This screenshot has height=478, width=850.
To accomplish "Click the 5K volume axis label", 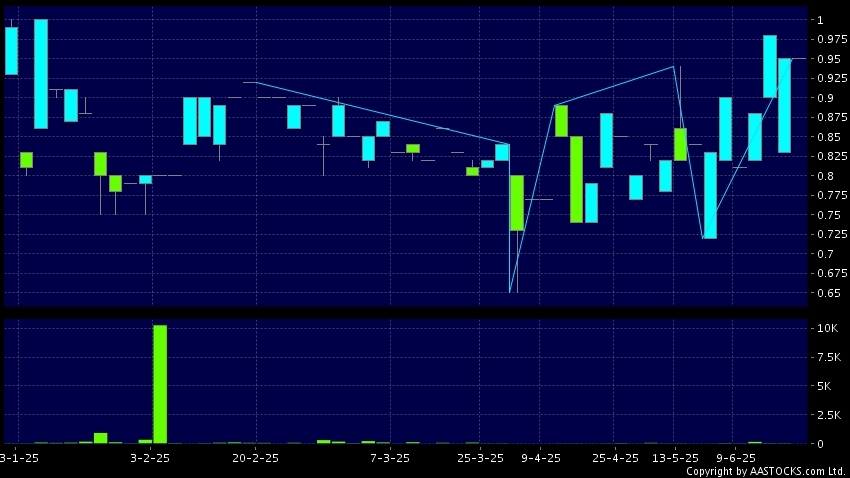I will pyautogui.click(x=824, y=386).
